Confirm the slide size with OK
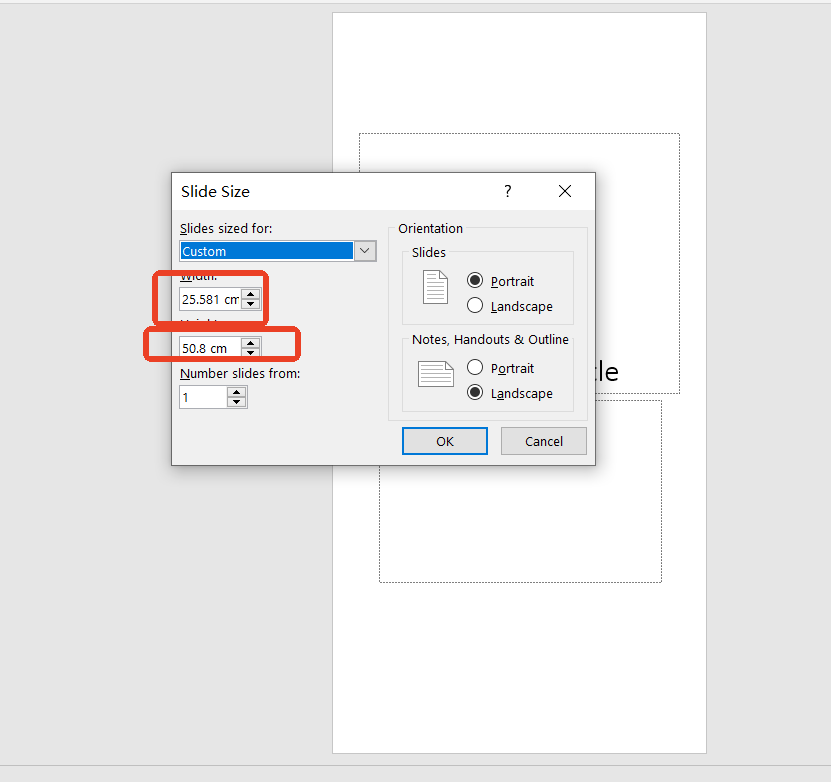 pos(444,441)
